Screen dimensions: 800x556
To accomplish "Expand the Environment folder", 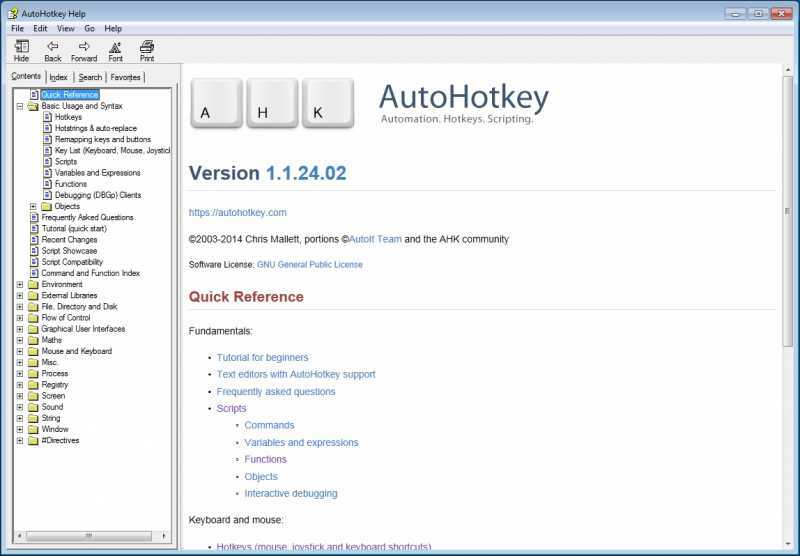I will [20, 285].
